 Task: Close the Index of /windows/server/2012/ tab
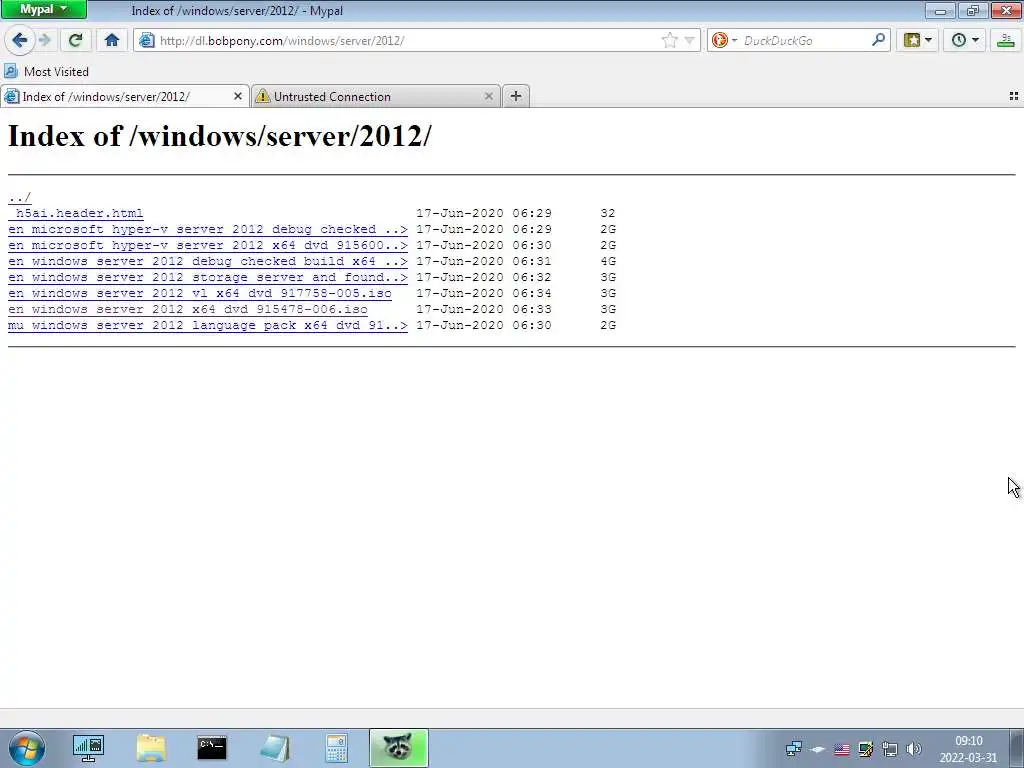(238, 97)
